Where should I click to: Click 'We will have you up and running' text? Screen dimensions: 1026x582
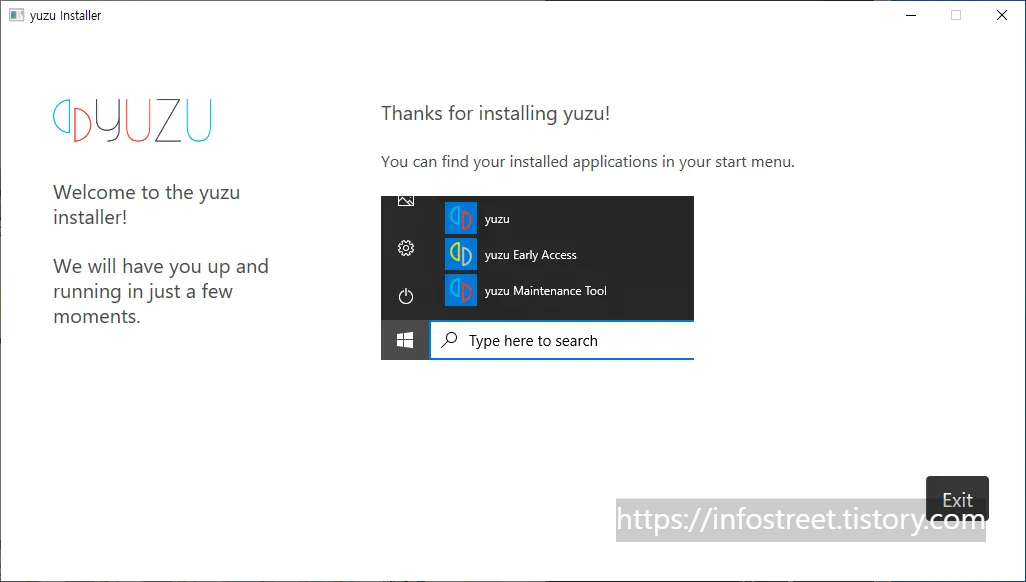pyautogui.click(x=161, y=291)
